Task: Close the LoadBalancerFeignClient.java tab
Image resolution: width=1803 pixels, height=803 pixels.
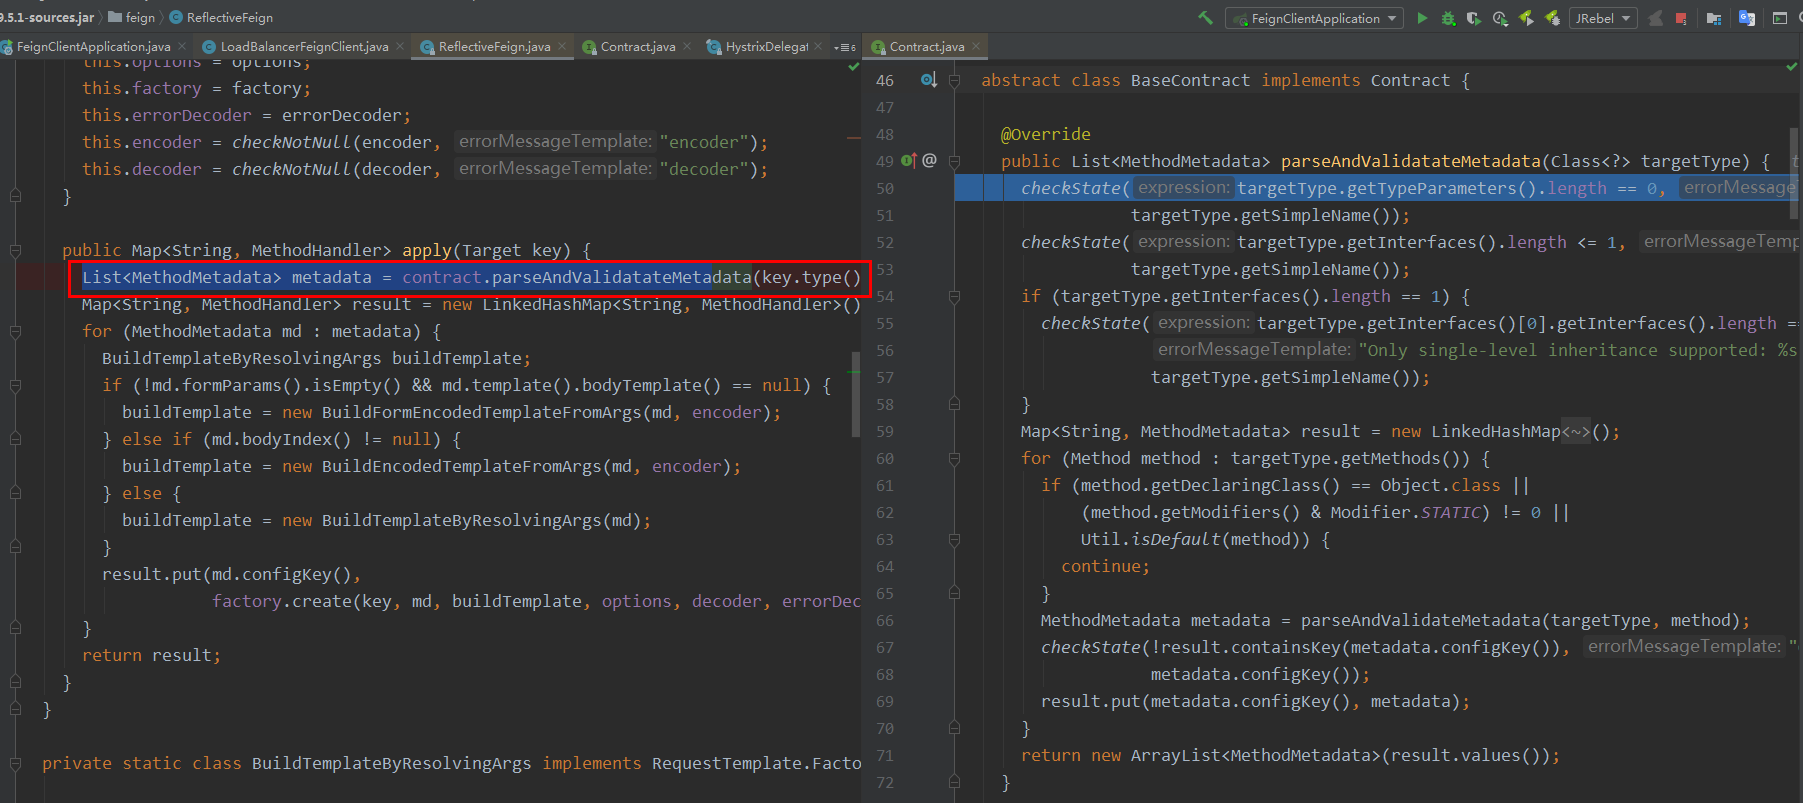Action: pyautogui.click(x=400, y=46)
